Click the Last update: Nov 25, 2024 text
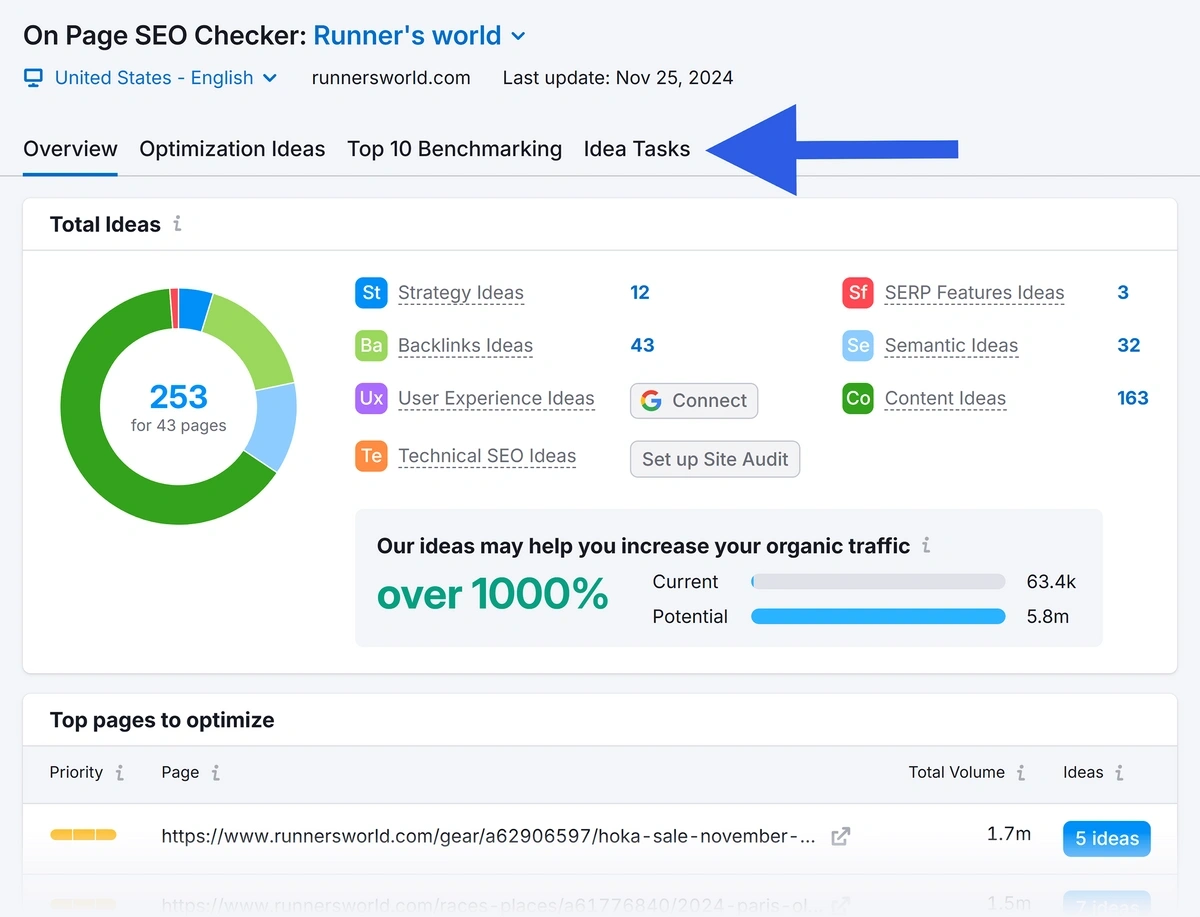 [618, 78]
